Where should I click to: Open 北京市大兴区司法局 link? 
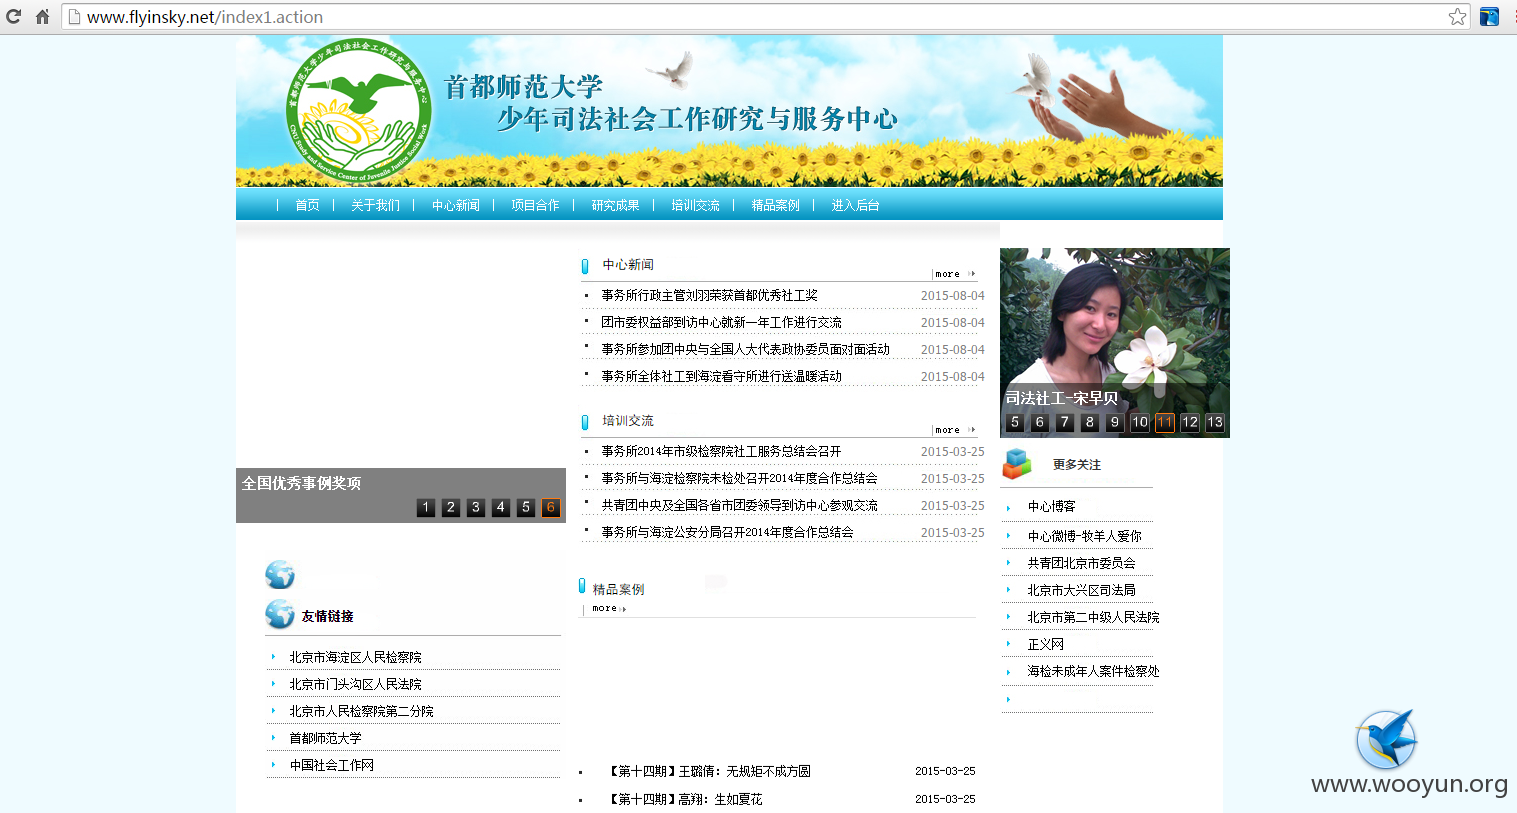tap(1081, 590)
